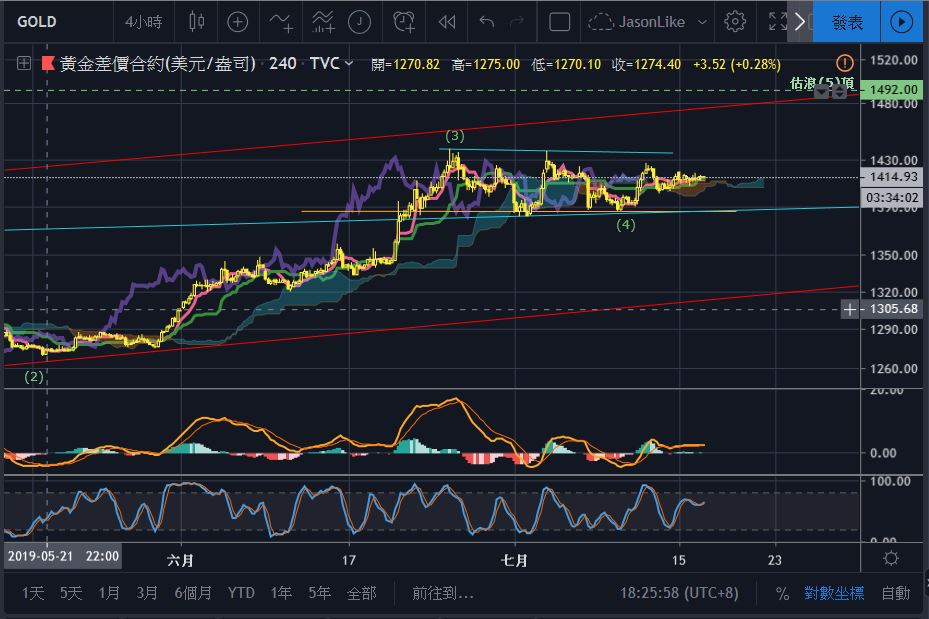Screen dimensions: 929x619
Task: Expand the TVC legend chevron
Action: (x=349, y=63)
